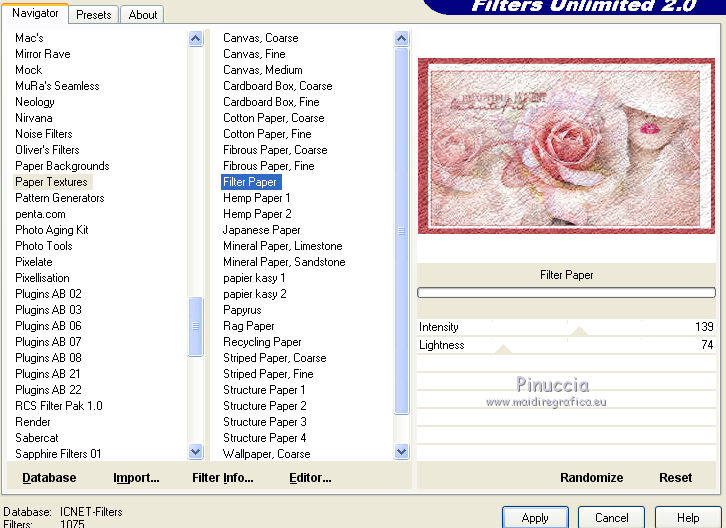Select the Mock category
The image size is (726, 528).
[28, 70]
